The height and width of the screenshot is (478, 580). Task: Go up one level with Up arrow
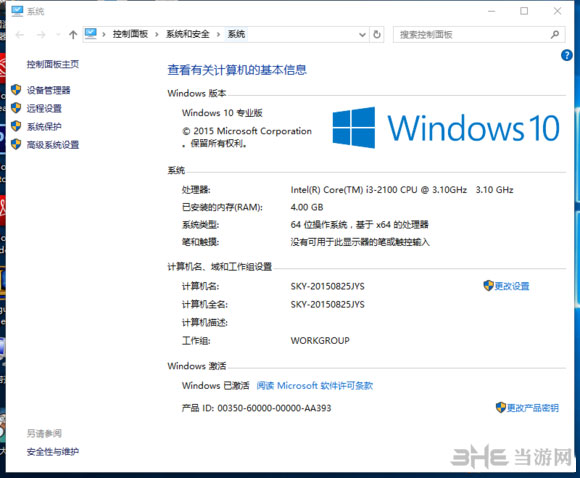73,35
